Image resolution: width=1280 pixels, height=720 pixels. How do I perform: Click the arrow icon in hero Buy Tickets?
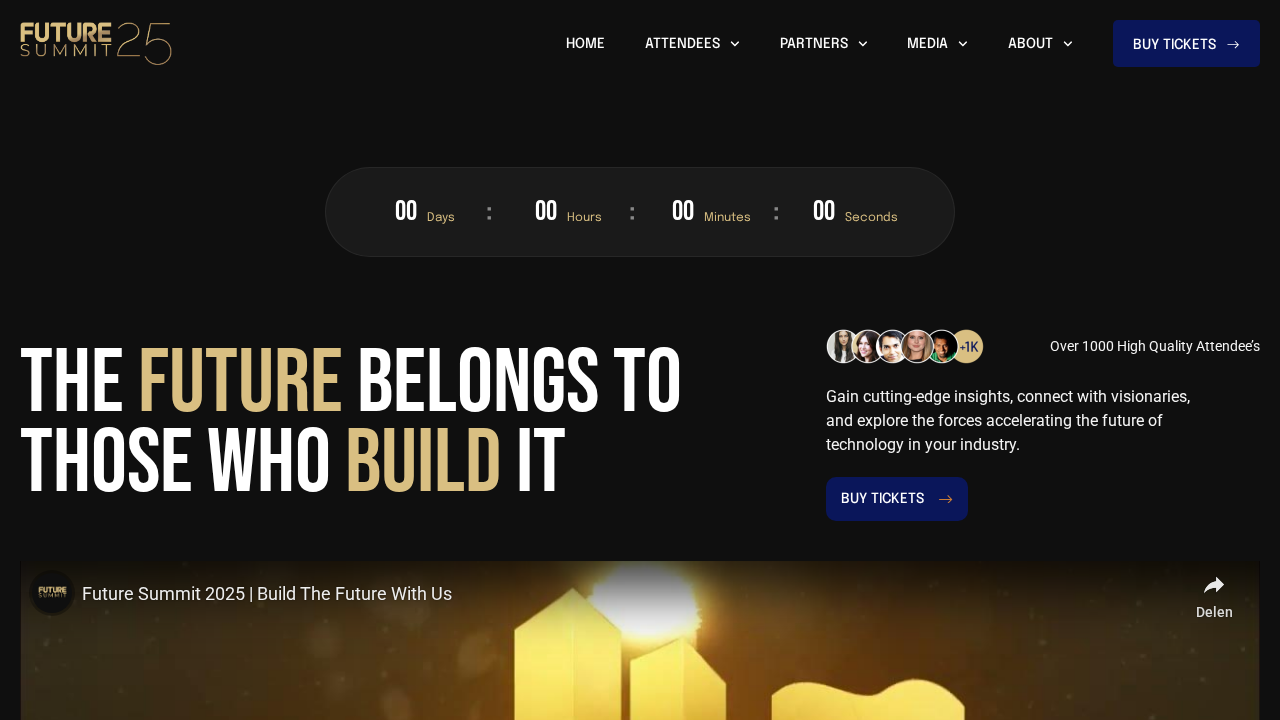click(x=945, y=499)
